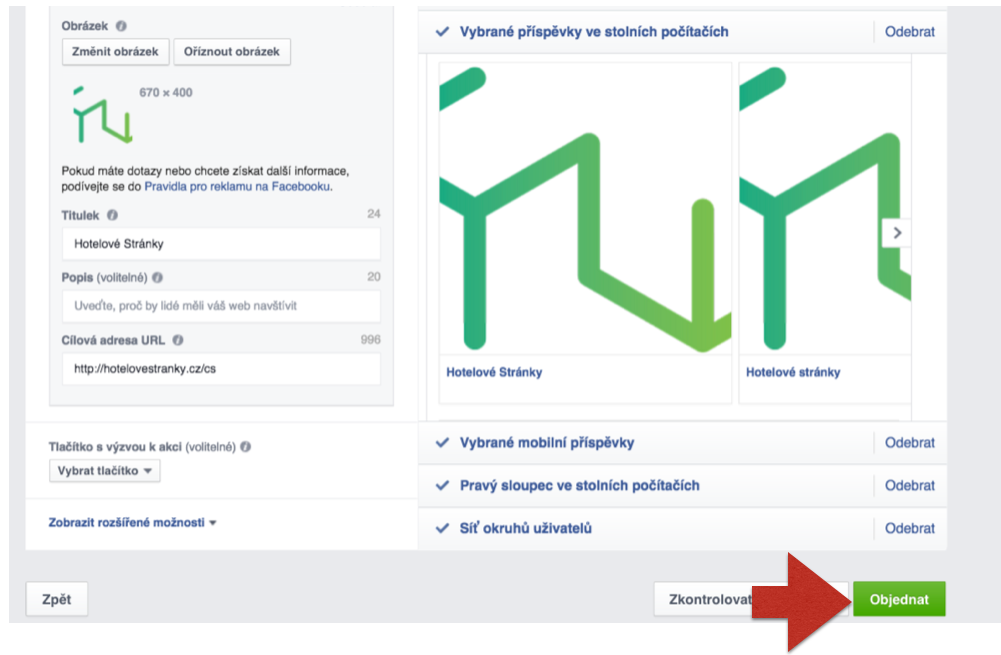
Task: Expand Zobrazit rozšířené možnosti
Action: tap(132, 522)
